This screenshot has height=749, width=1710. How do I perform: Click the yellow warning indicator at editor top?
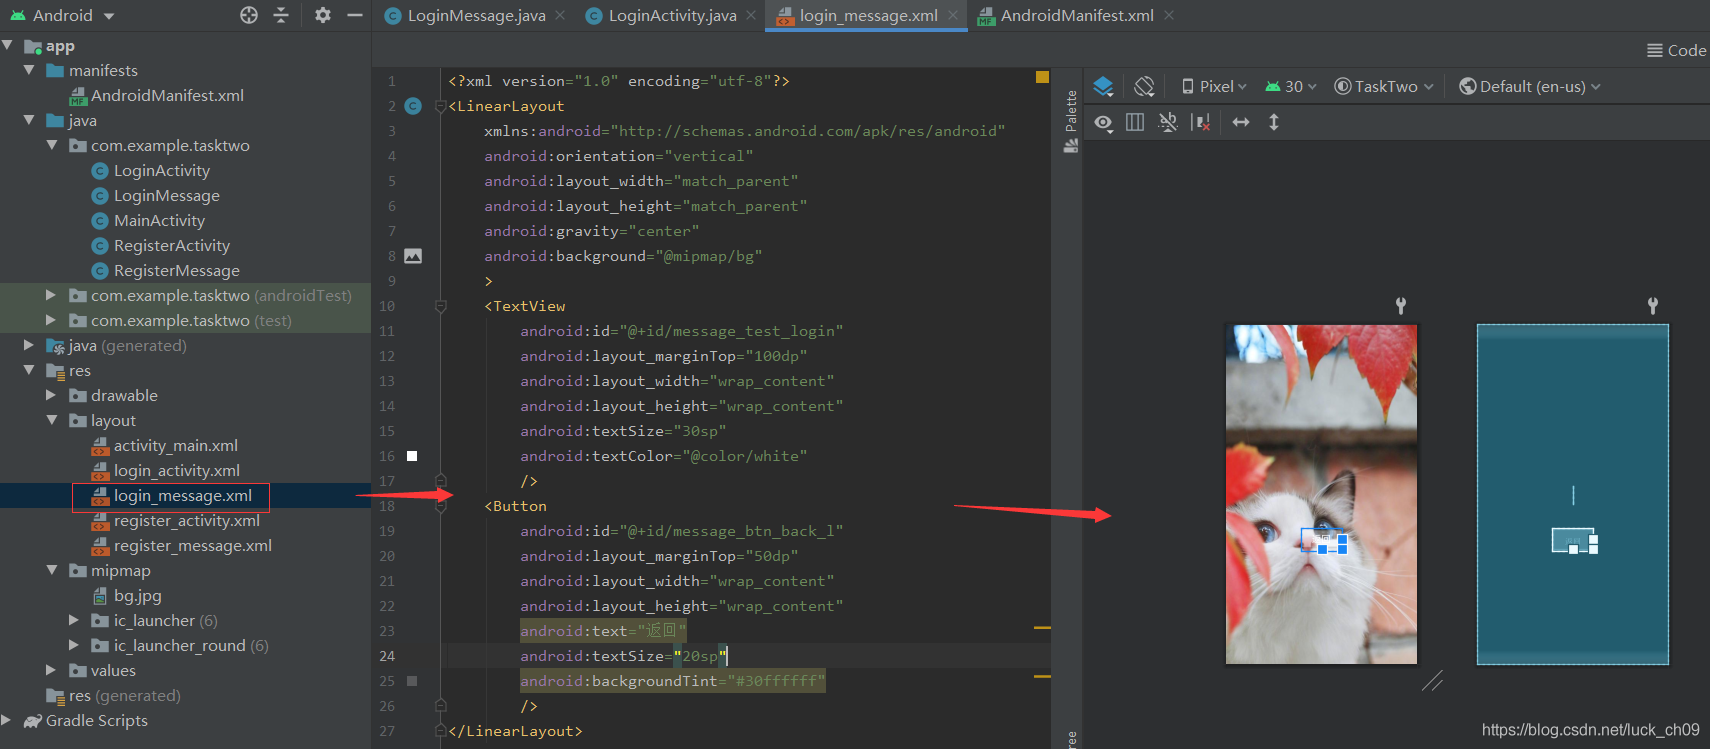point(1042,77)
